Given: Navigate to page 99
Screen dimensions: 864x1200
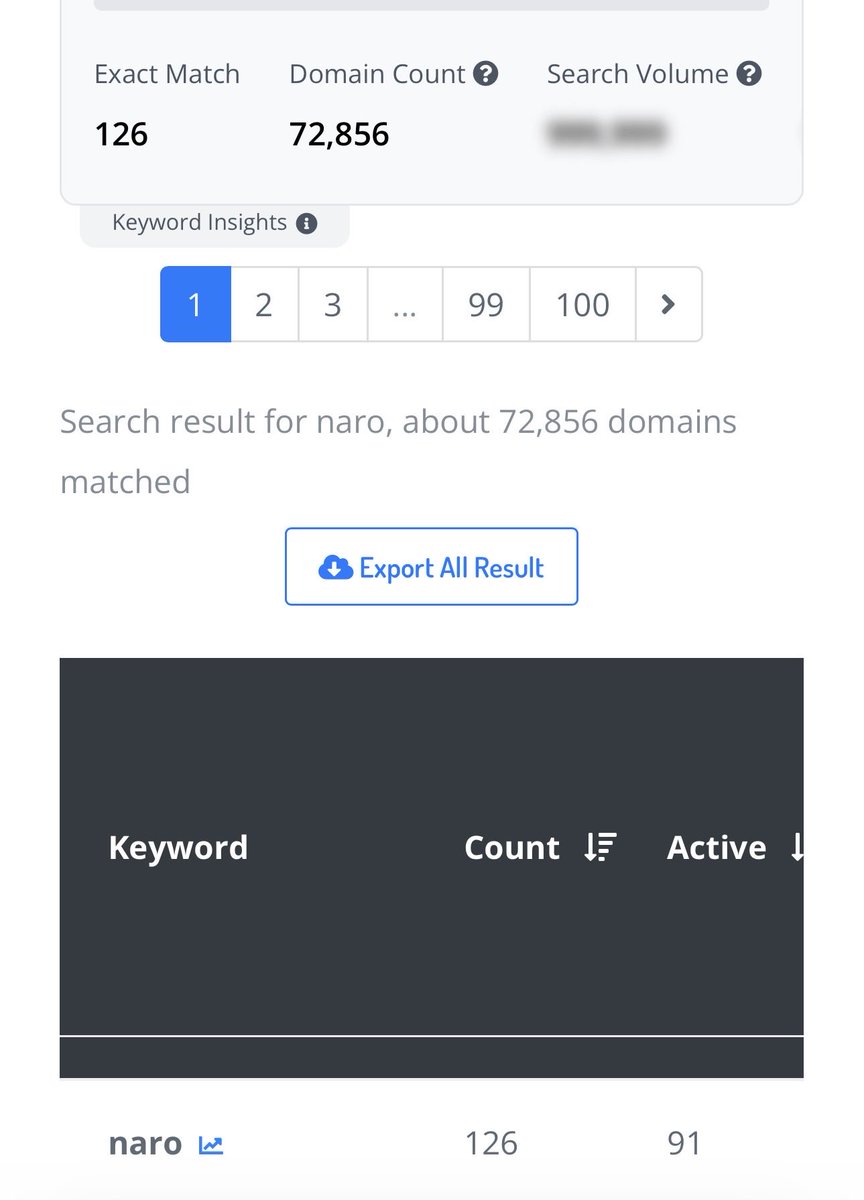Looking at the screenshot, I should 486,304.
